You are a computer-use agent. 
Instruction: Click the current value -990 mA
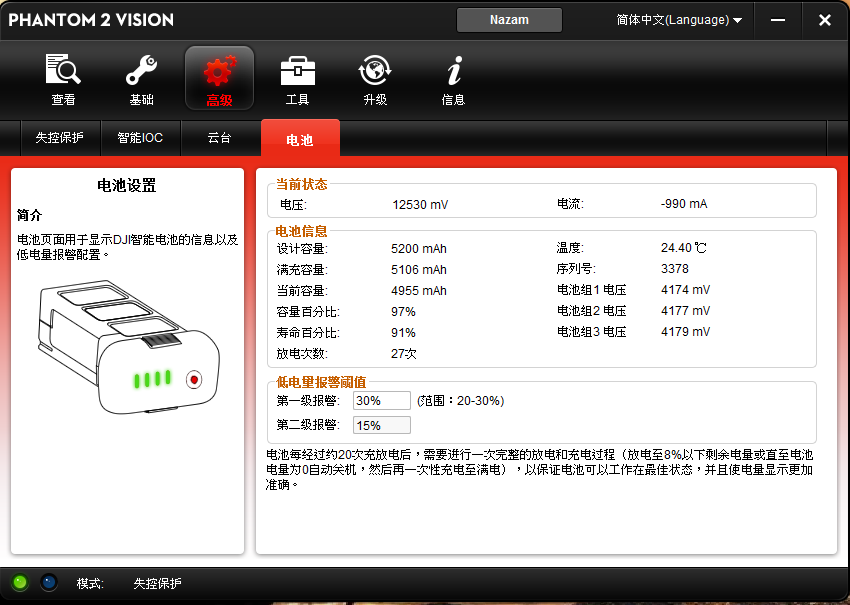coord(684,204)
